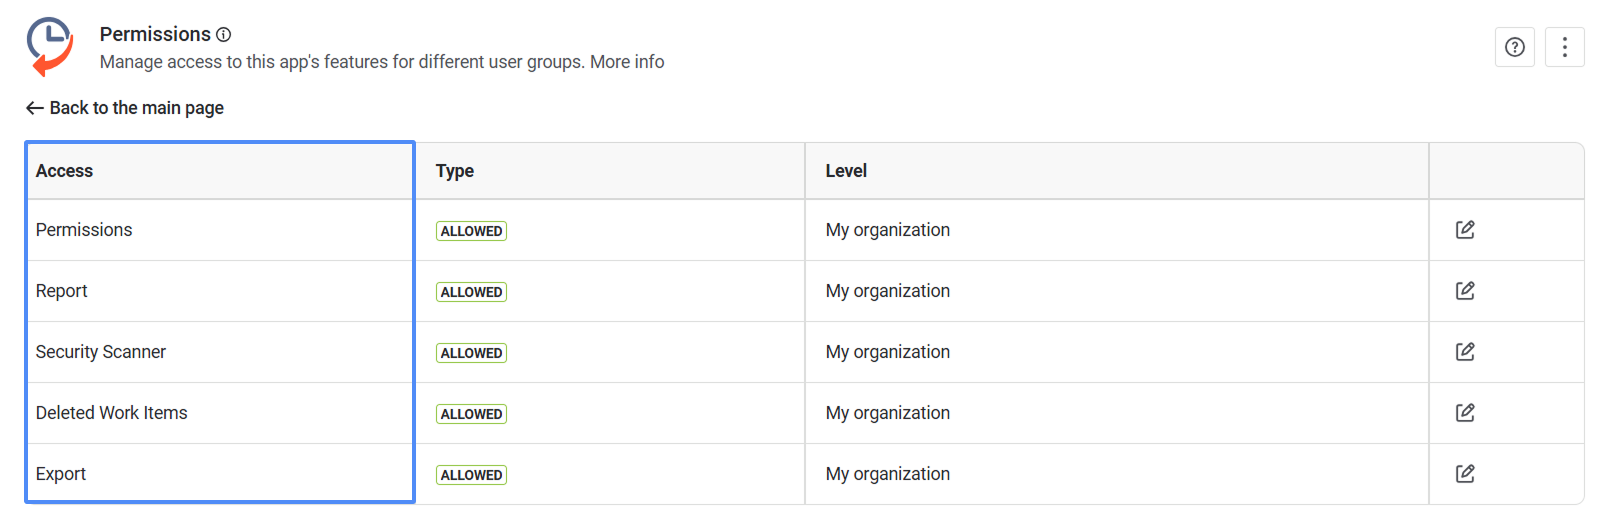
Task: Click the app clock logo icon
Action: (50, 46)
